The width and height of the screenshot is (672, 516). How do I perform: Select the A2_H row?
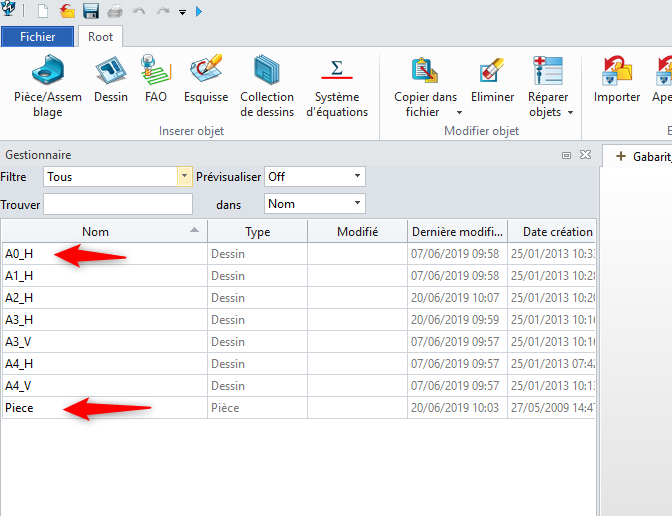[299, 298]
